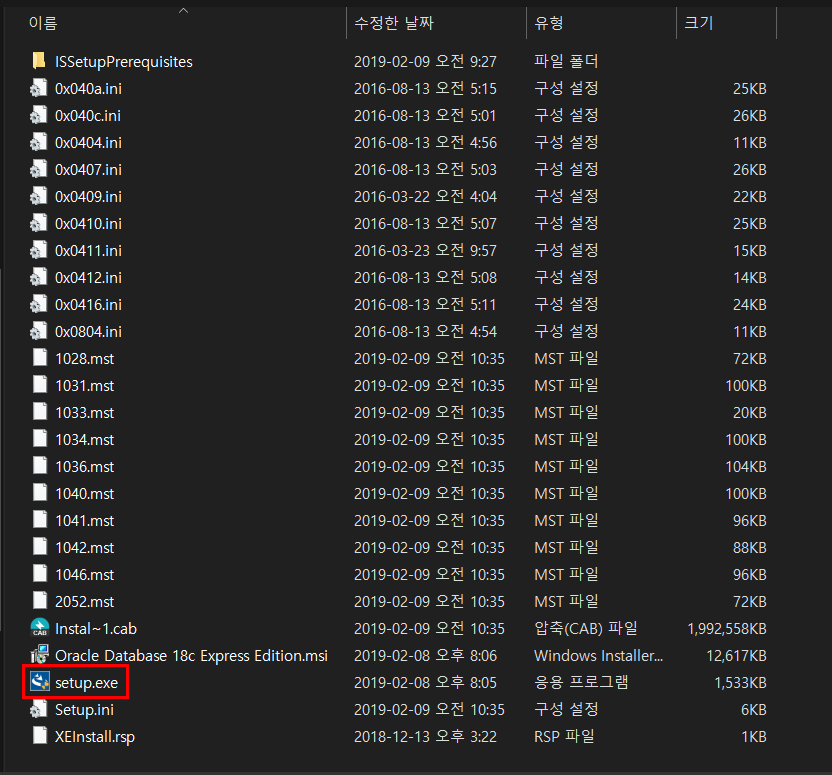832x775 pixels.
Task: Click the 0x040c.ini config file icon
Action: point(39,115)
